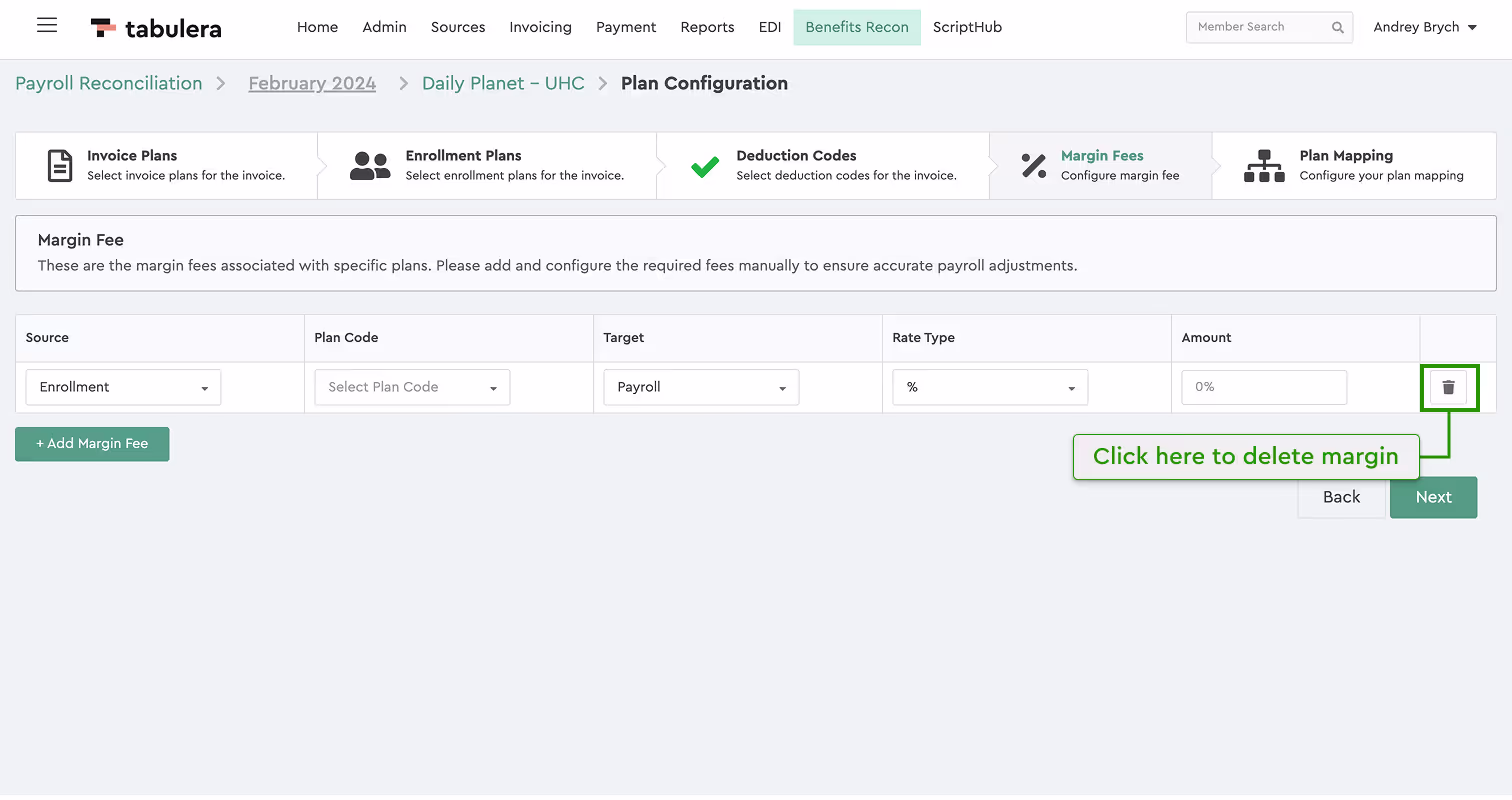This screenshot has height=800, width=1512.
Task: Delete the margin fee row via trash icon
Action: [x=1448, y=387]
